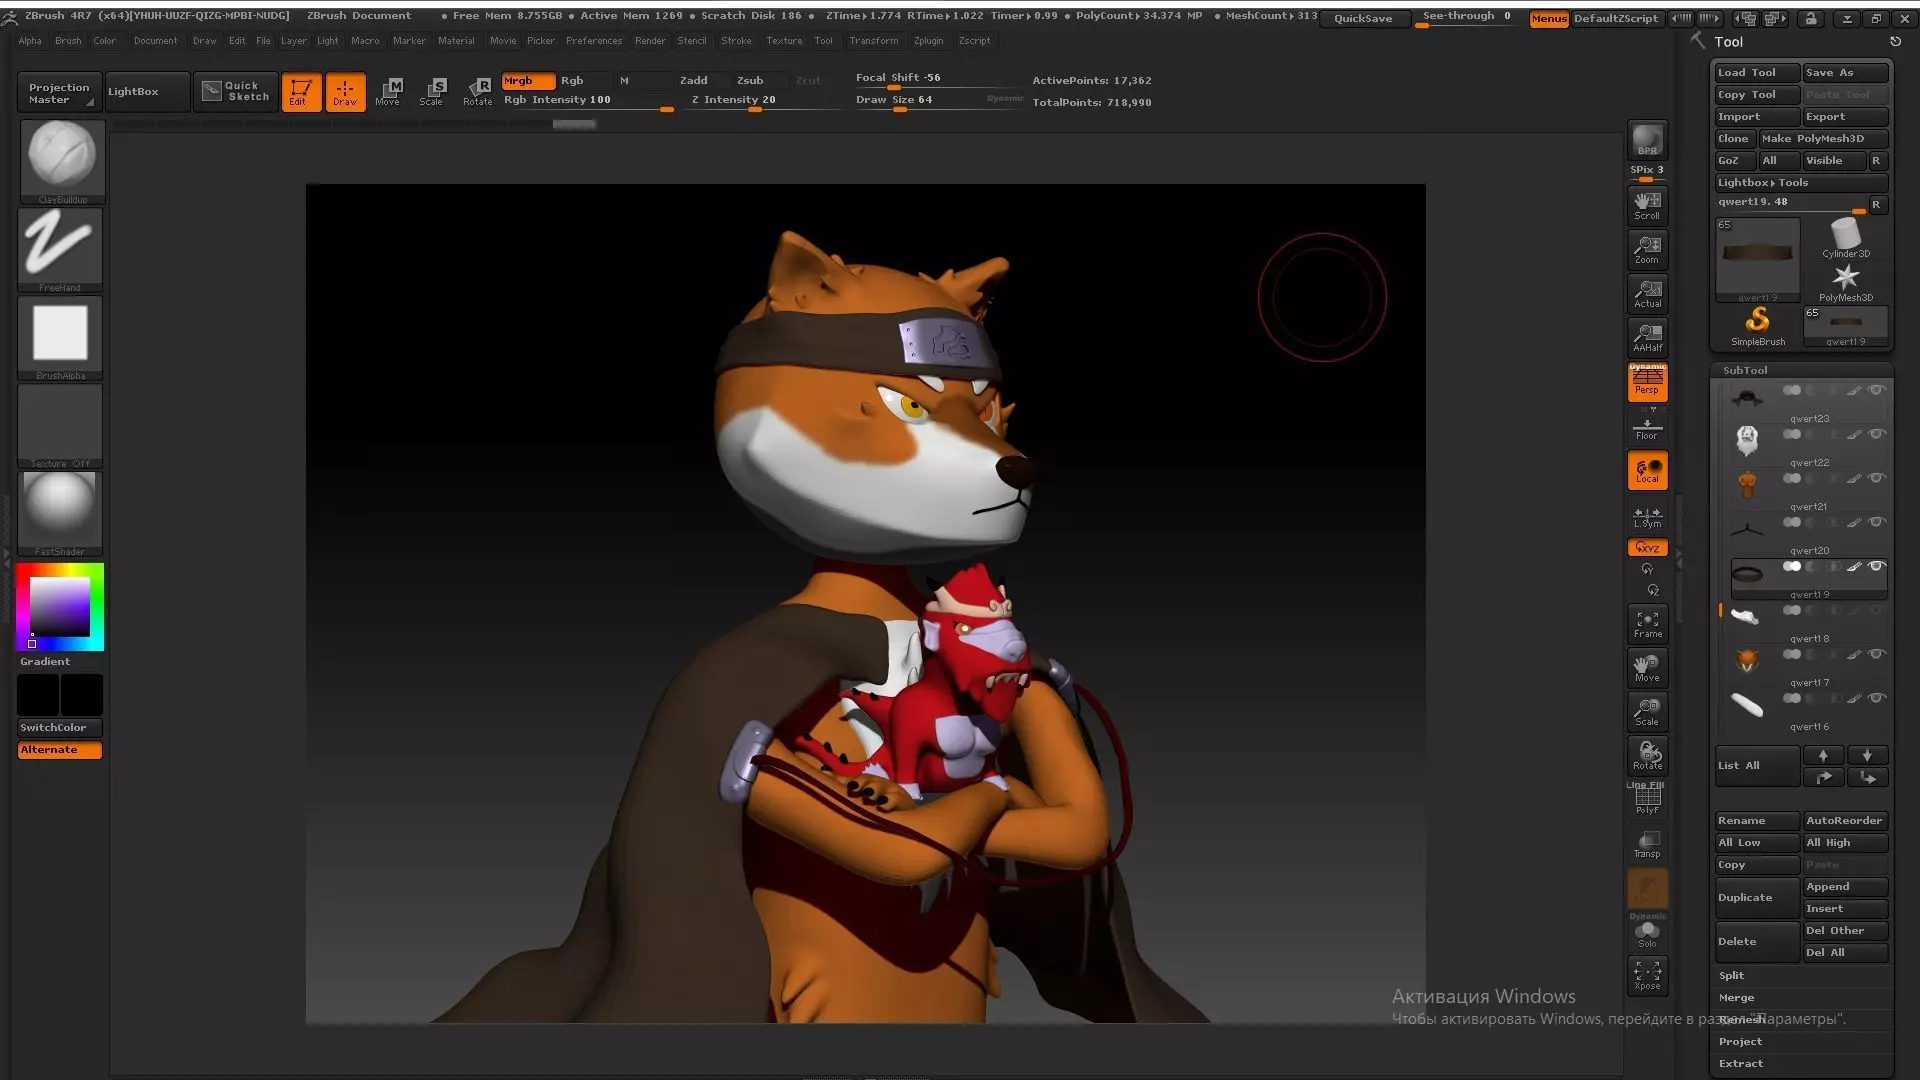Expand the Merge section
This screenshot has height=1080, width=1920.
(1736, 998)
